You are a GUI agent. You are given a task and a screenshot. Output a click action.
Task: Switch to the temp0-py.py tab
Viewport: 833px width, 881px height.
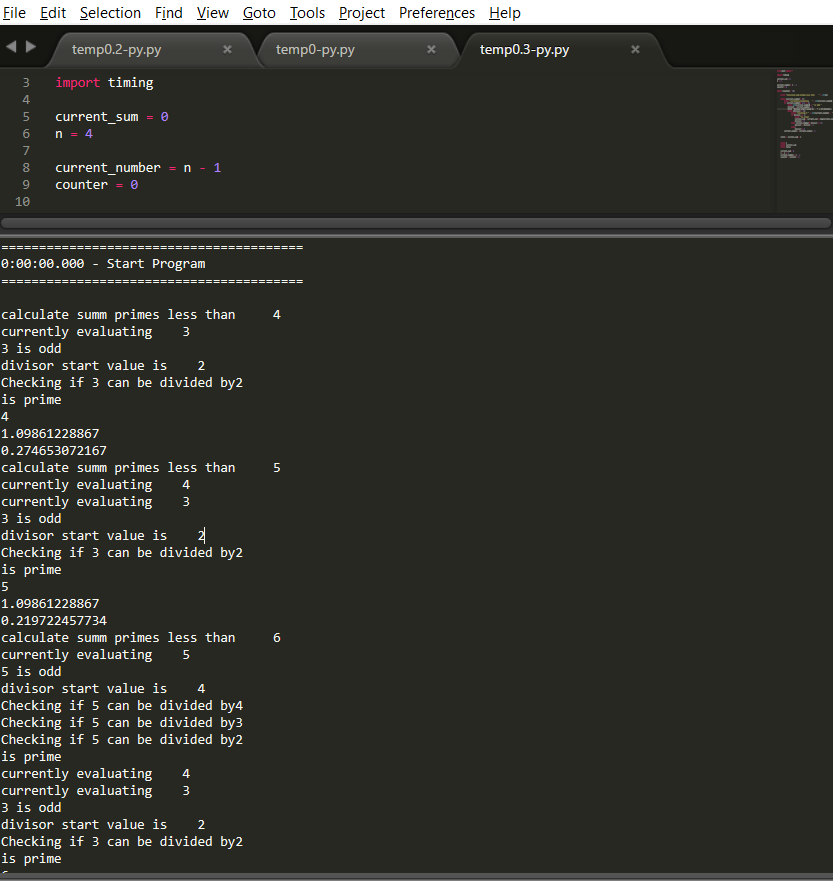click(x=315, y=49)
